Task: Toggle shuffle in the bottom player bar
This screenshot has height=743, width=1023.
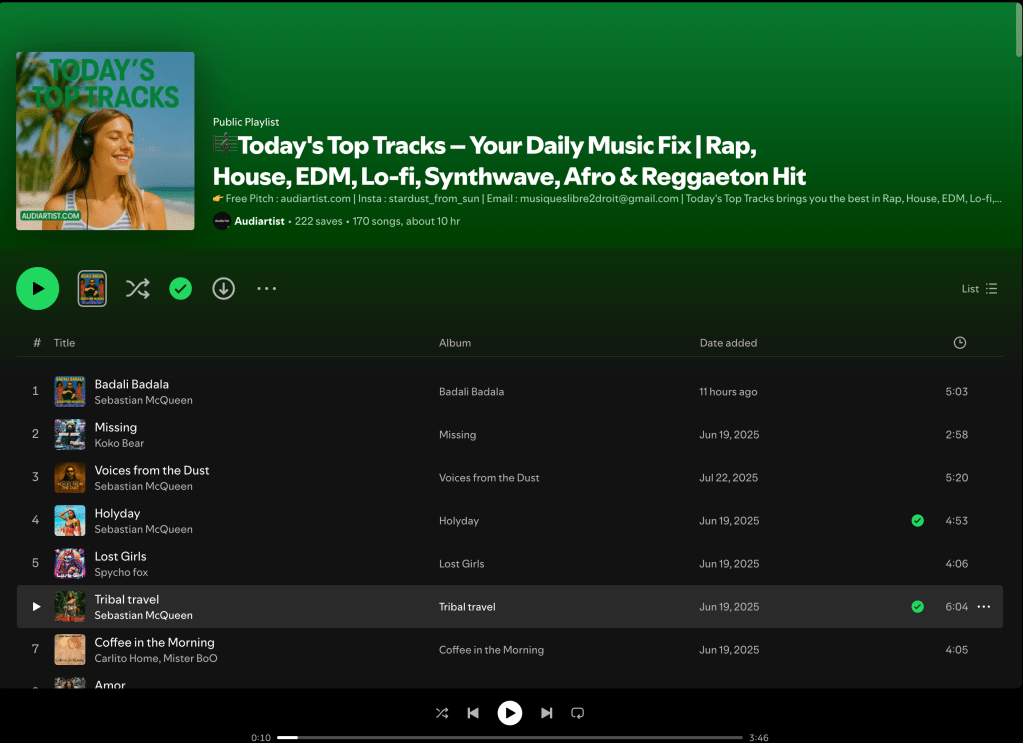Action: (x=442, y=713)
